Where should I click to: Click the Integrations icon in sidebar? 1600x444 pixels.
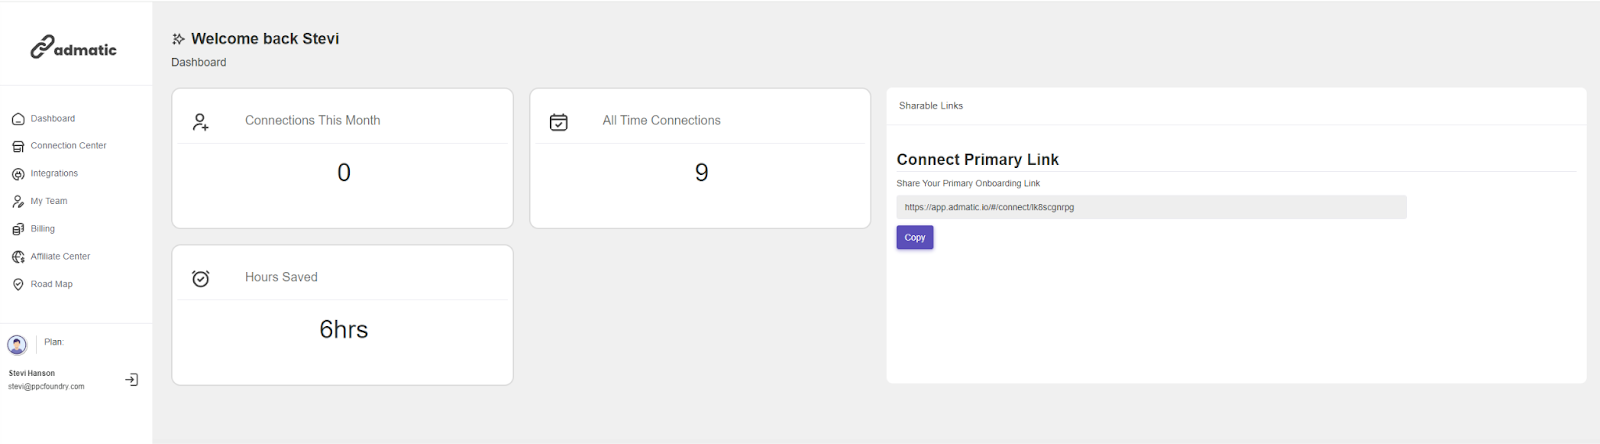point(18,174)
